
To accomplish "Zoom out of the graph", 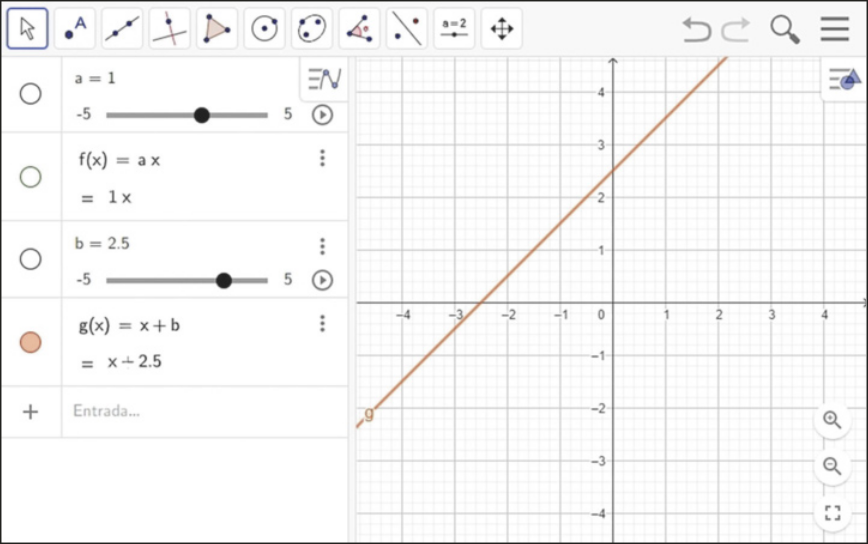I will pyautogui.click(x=832, y=466).
